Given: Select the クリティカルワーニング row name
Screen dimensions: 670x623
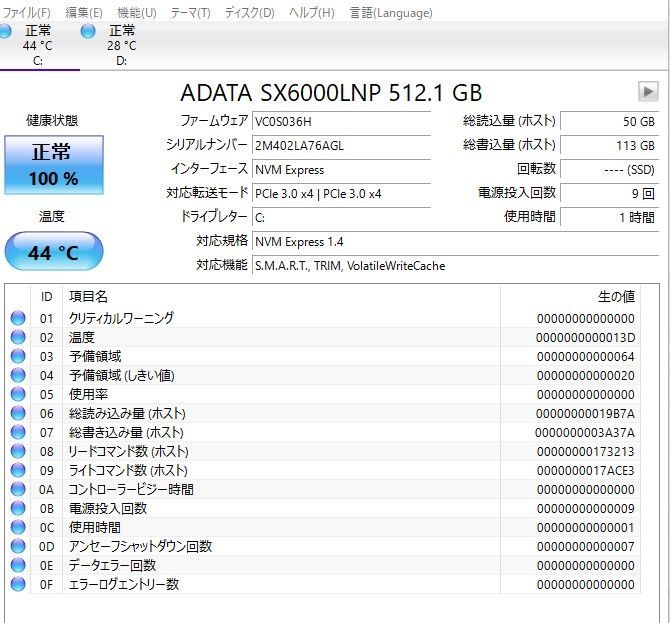Looking at the screenshot, I should tap(121, 318).
